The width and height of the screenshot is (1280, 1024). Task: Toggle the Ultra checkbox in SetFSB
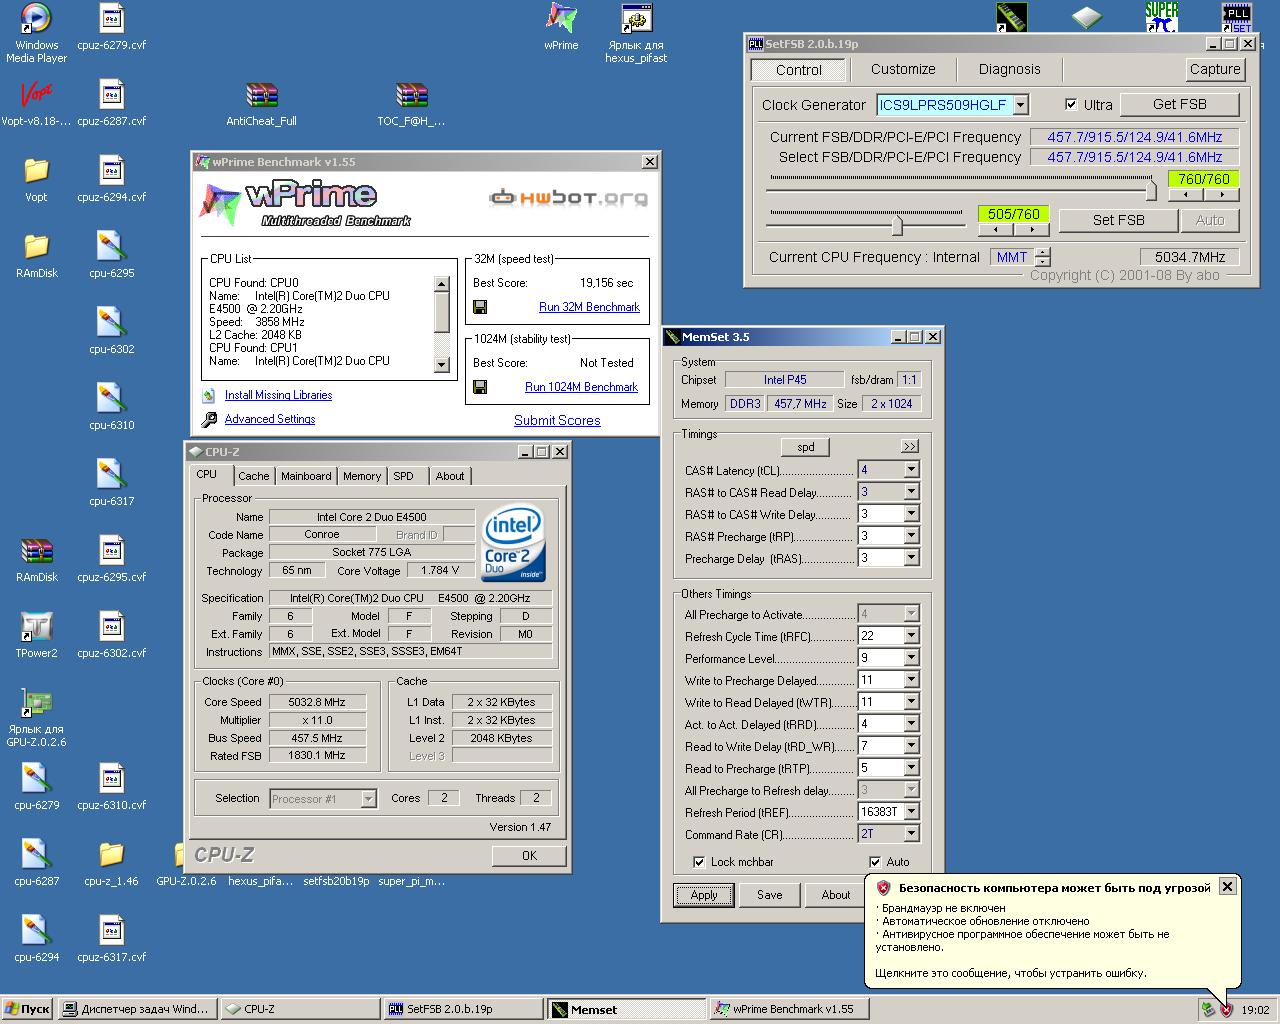click(1071, 104)
